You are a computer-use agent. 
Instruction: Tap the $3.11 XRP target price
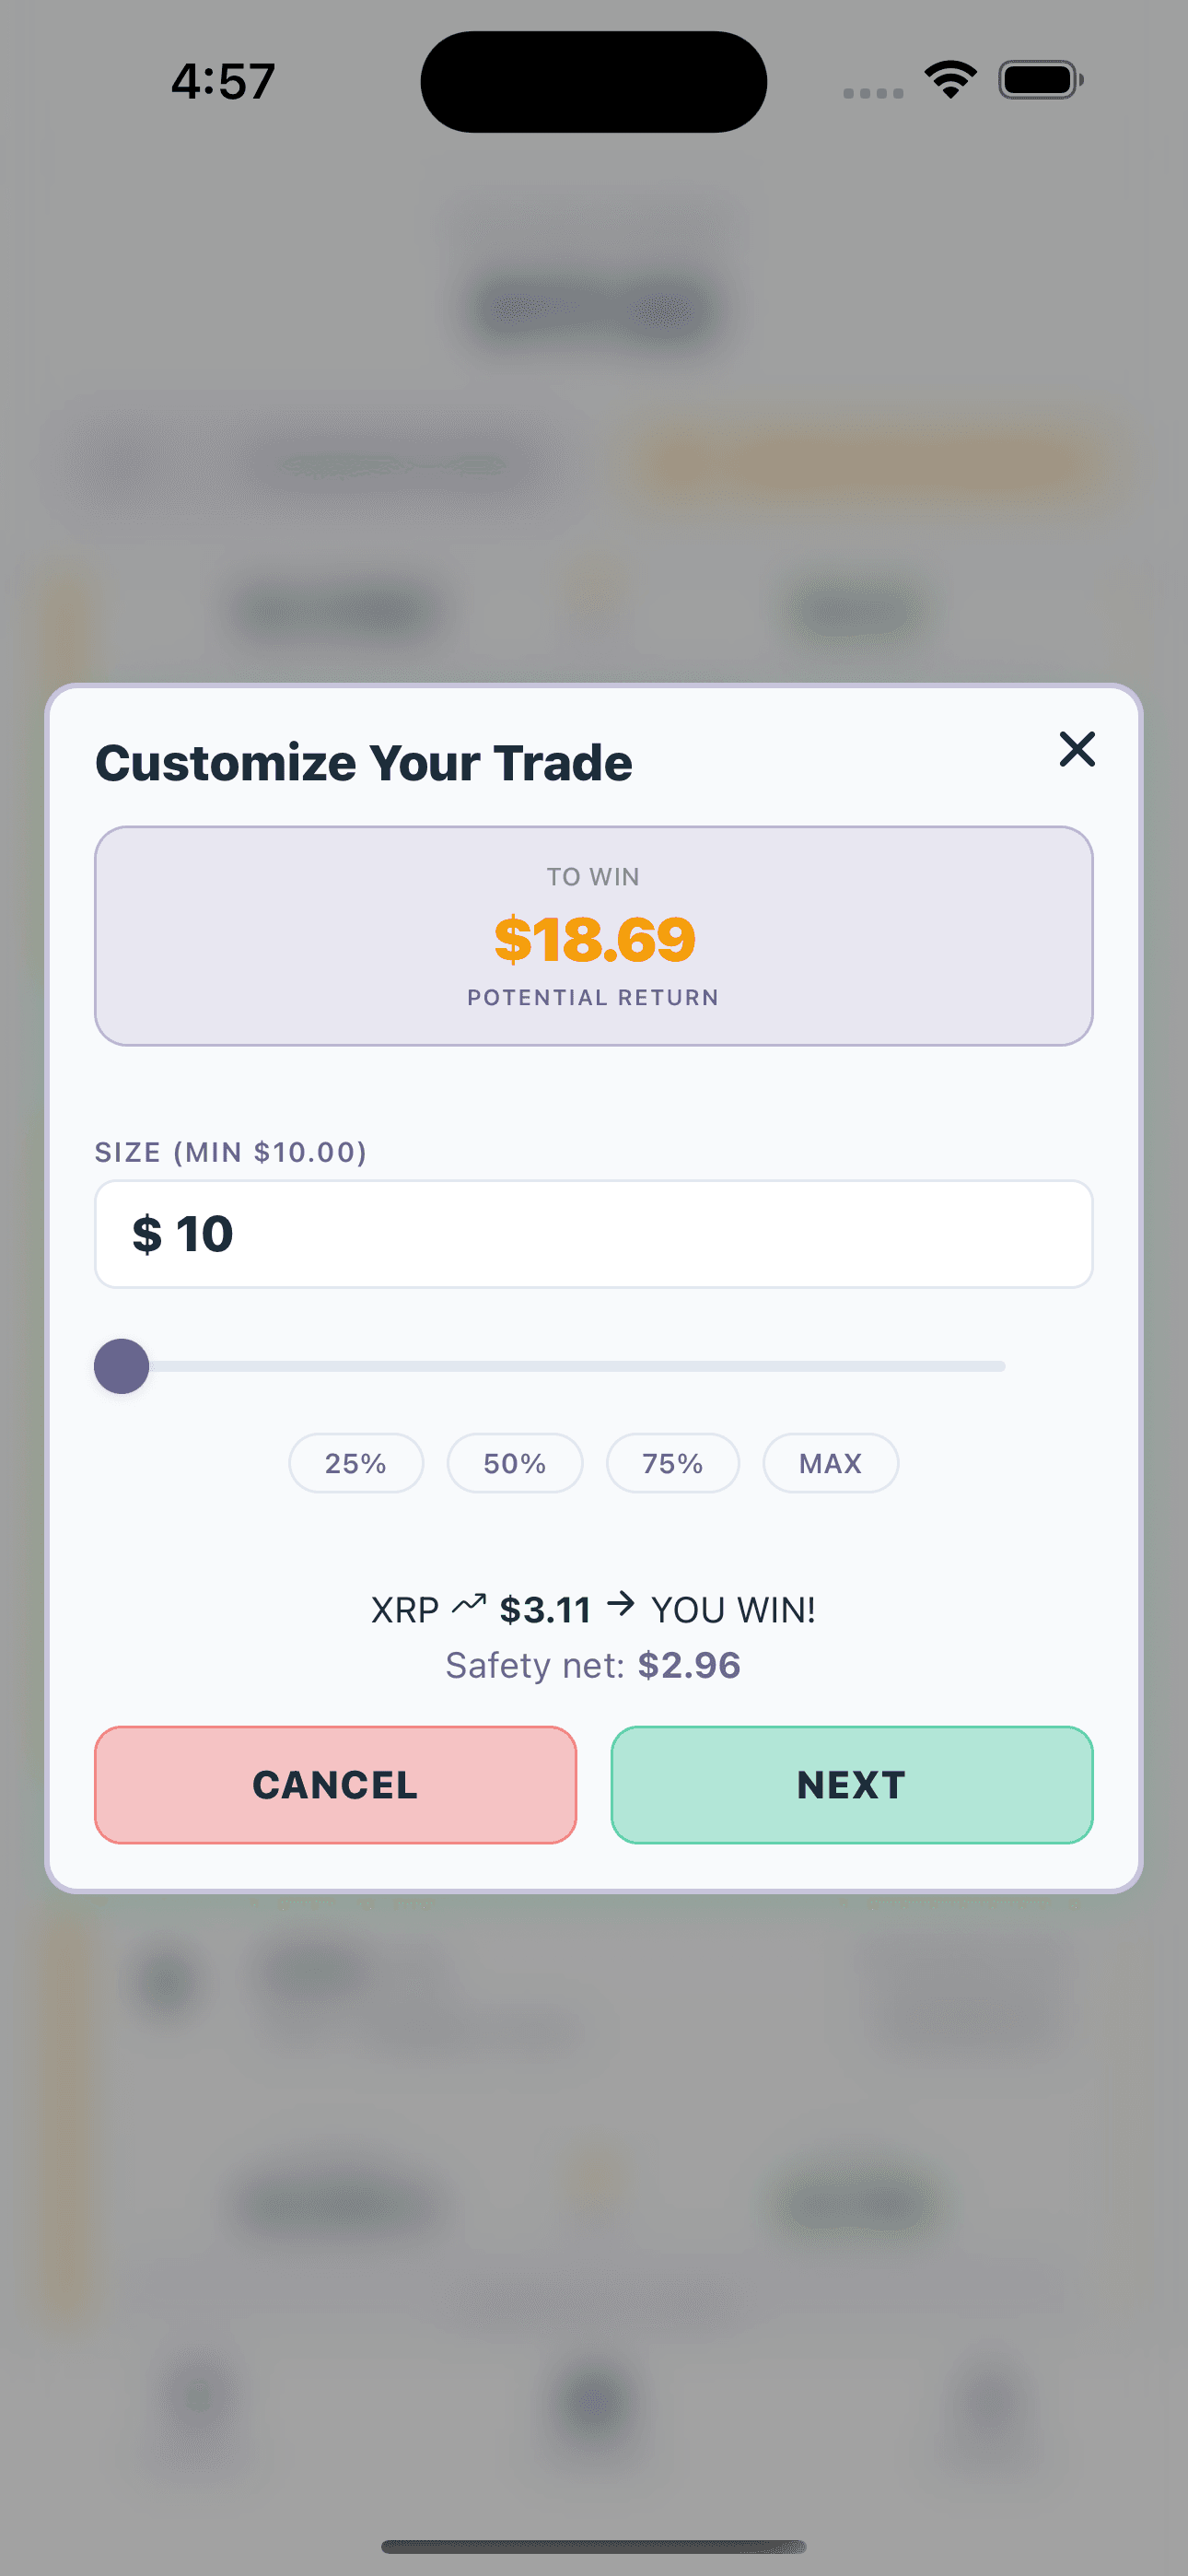pyautogui.click(x=545, y=1610)
